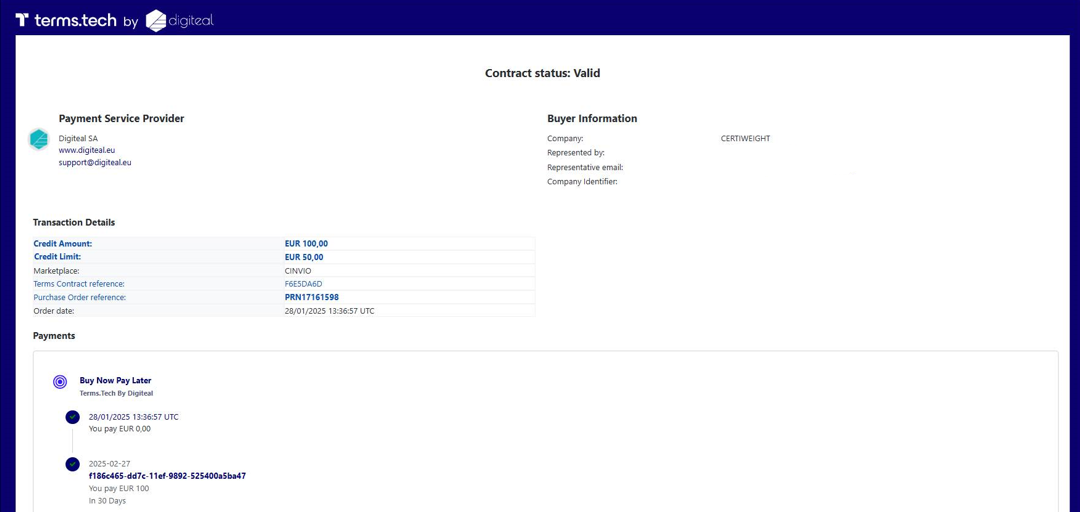Click Purchase Order reference PRN17161598
Image resolution: width=1080 pixels, height=512 pixels.
[x=311, y=297]
